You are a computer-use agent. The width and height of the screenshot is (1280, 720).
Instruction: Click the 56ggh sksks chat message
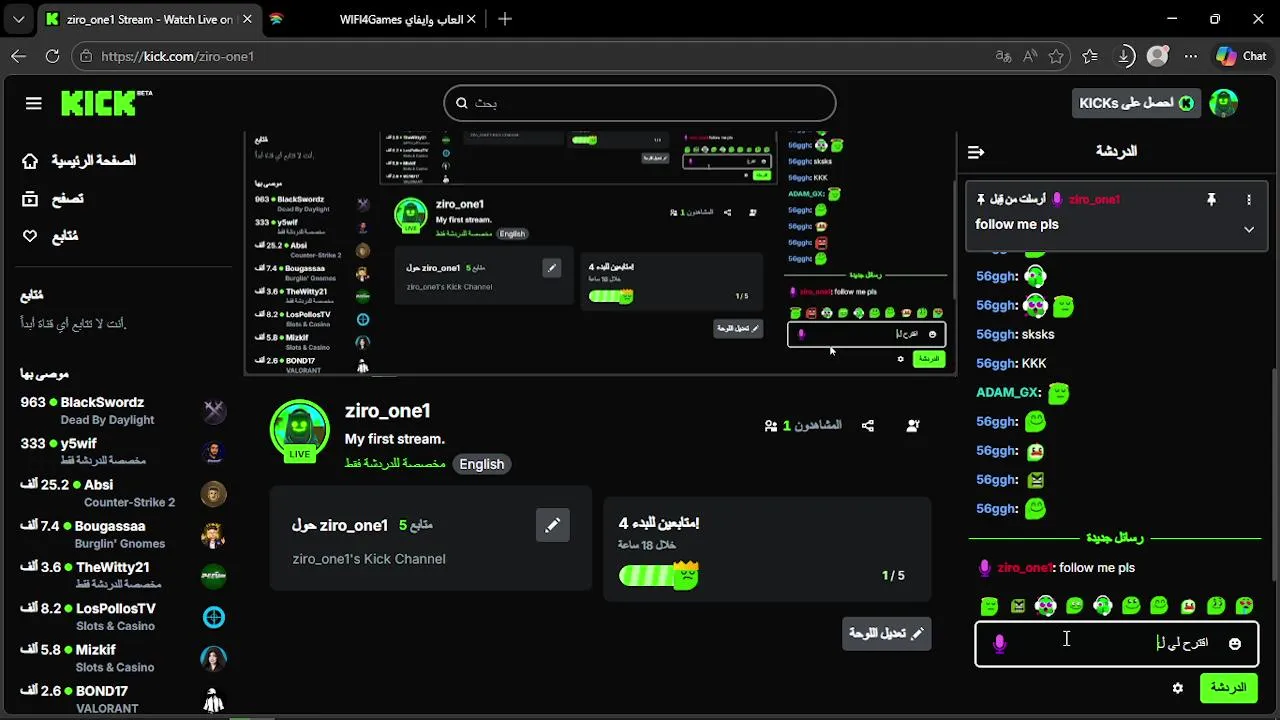pos(1015,334)
